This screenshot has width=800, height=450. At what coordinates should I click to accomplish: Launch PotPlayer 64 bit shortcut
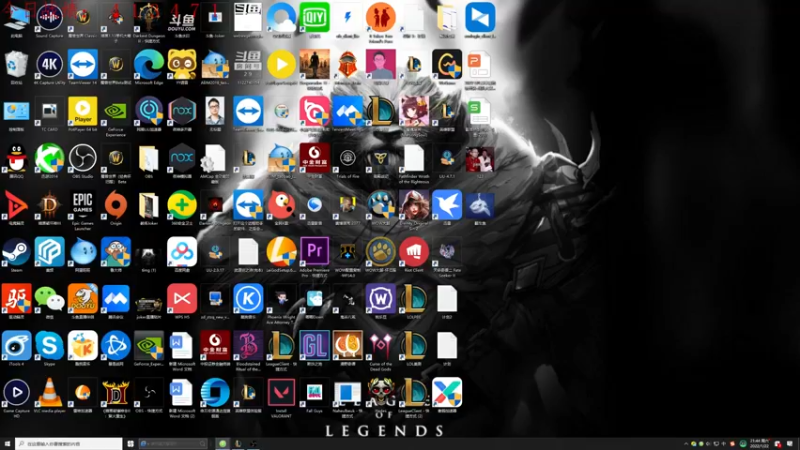(83, 114)
